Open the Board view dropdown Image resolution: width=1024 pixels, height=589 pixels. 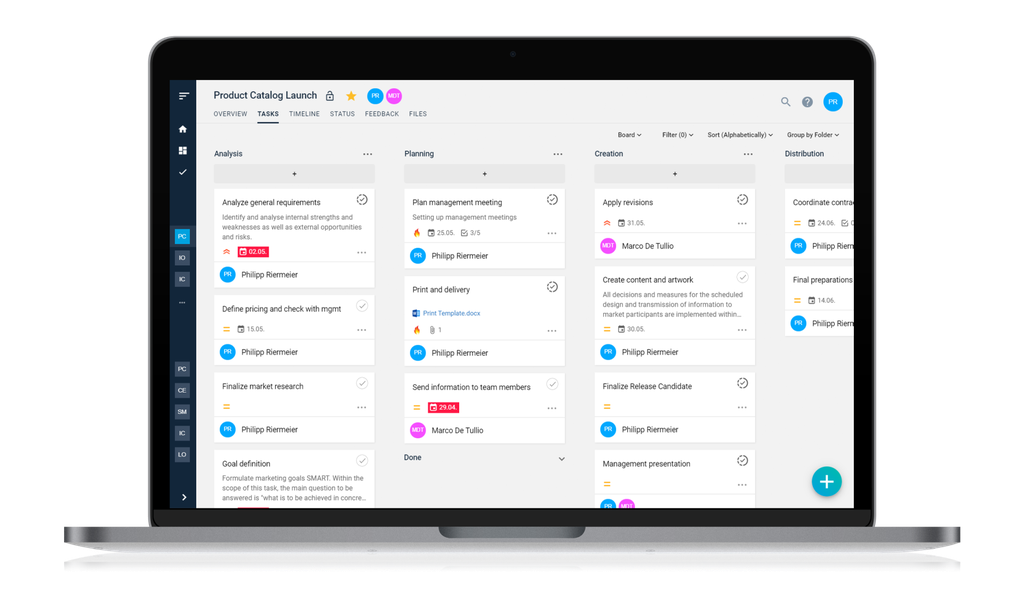tap(630, 135)
